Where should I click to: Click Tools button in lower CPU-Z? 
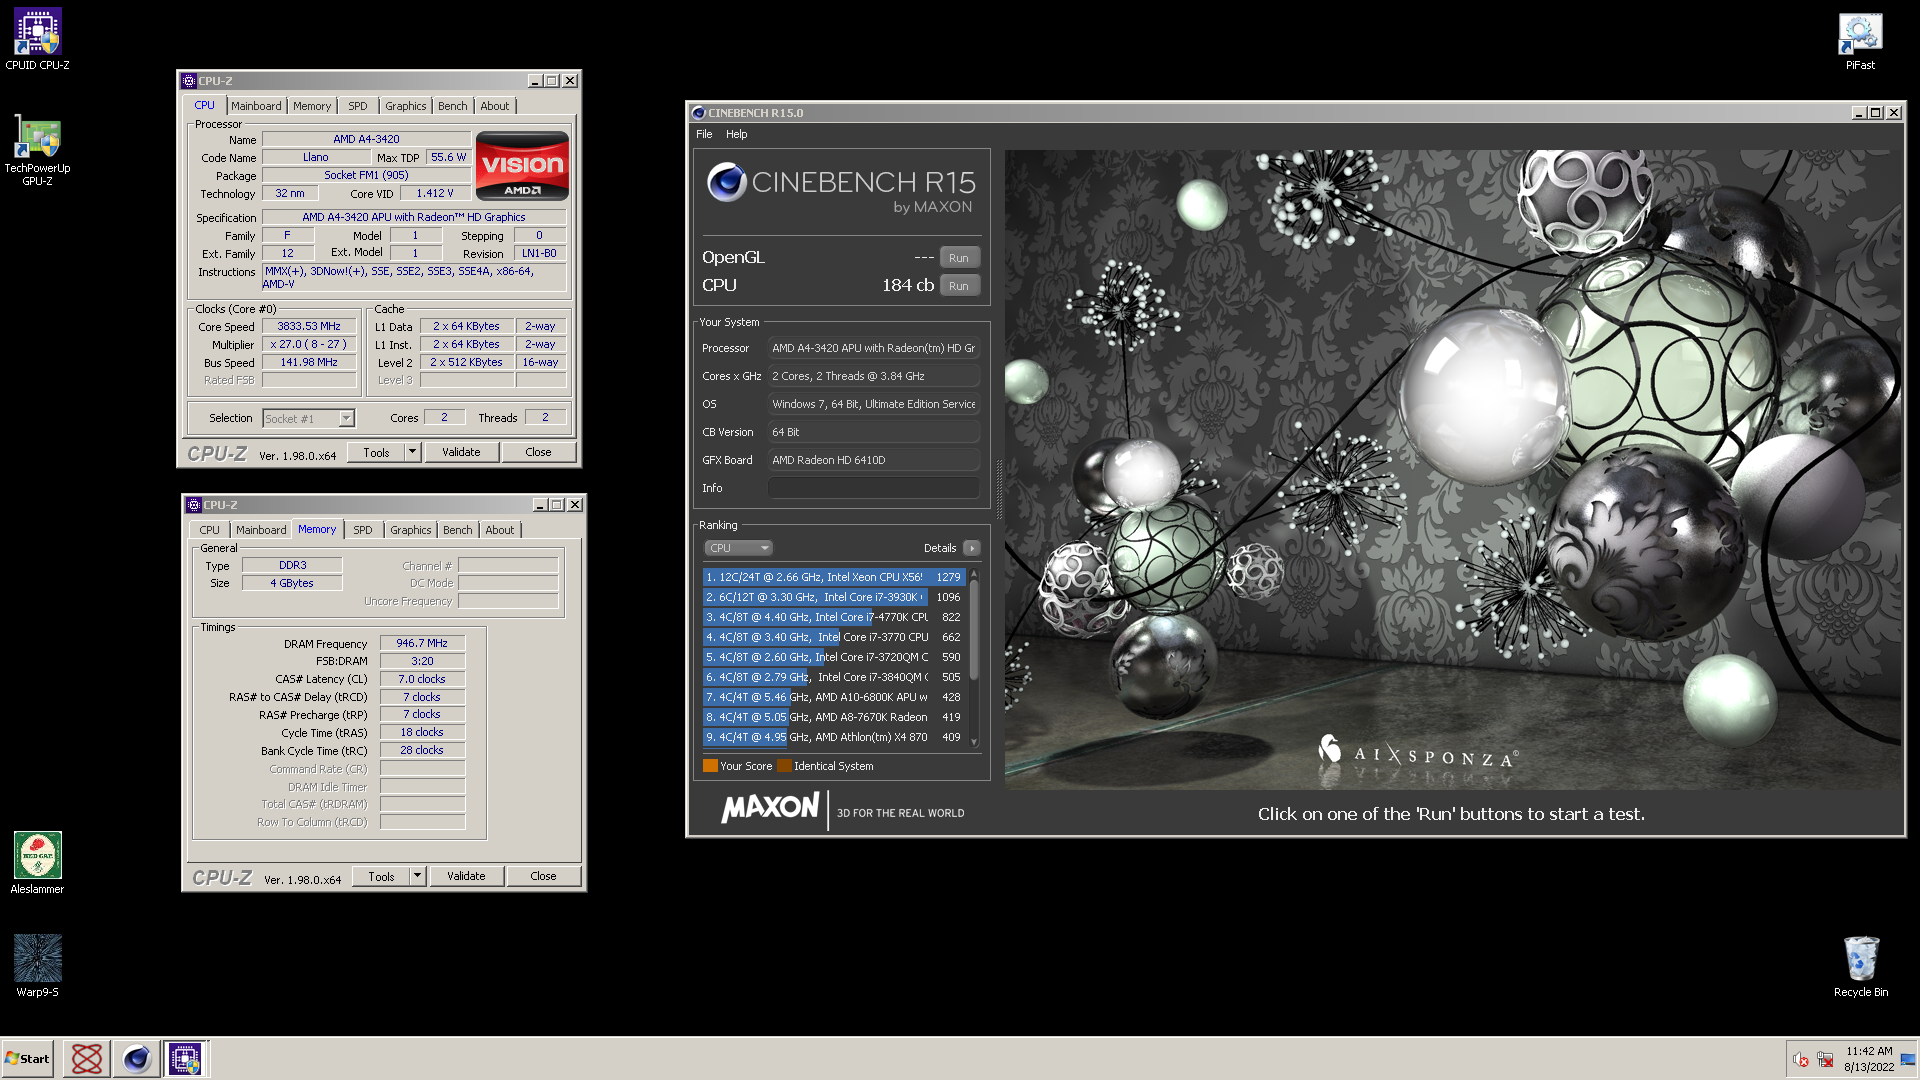381,876
